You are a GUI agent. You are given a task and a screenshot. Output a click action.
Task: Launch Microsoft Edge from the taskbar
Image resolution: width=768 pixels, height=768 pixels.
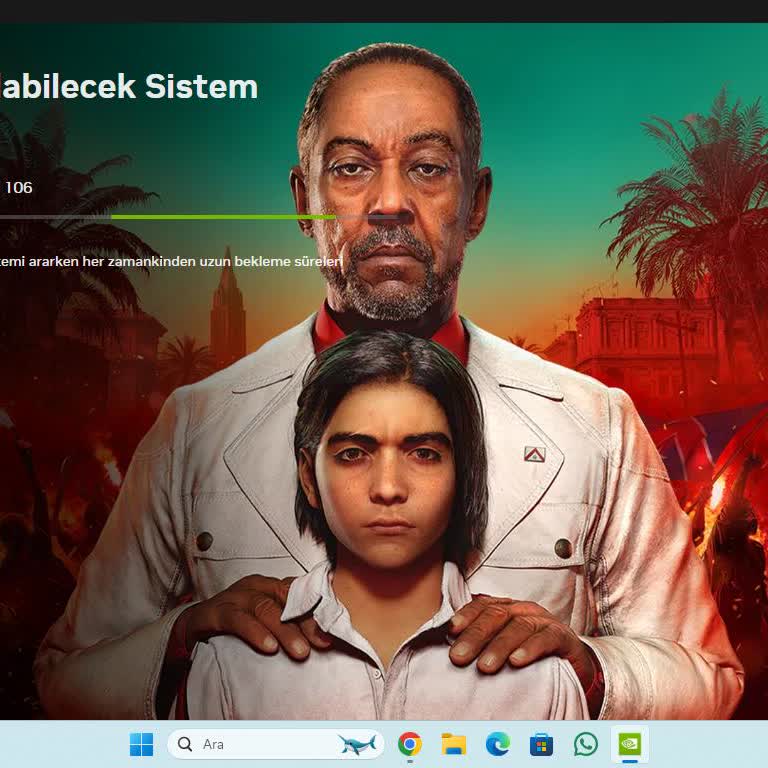498,744
